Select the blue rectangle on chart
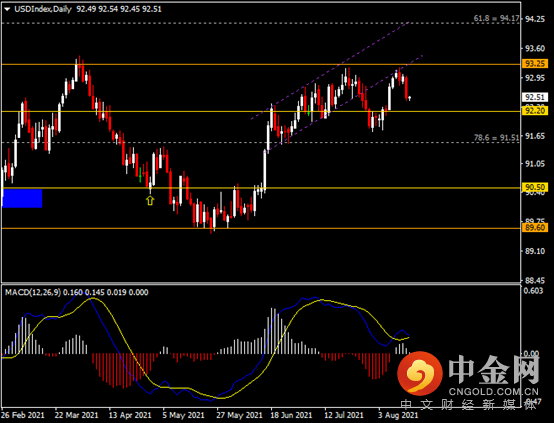The height and width of the screenshot is (423, 554). coord(22,198)
